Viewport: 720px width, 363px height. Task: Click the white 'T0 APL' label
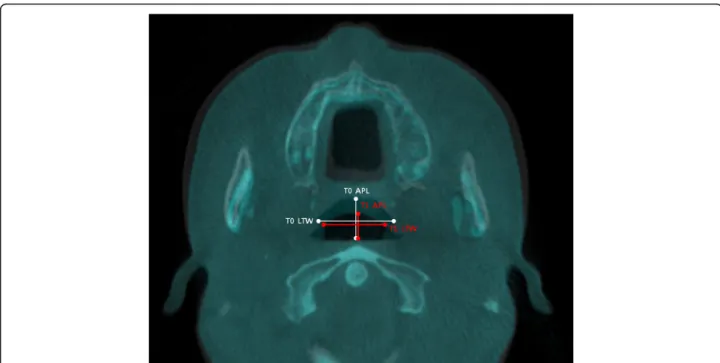[x=356, y=191]
